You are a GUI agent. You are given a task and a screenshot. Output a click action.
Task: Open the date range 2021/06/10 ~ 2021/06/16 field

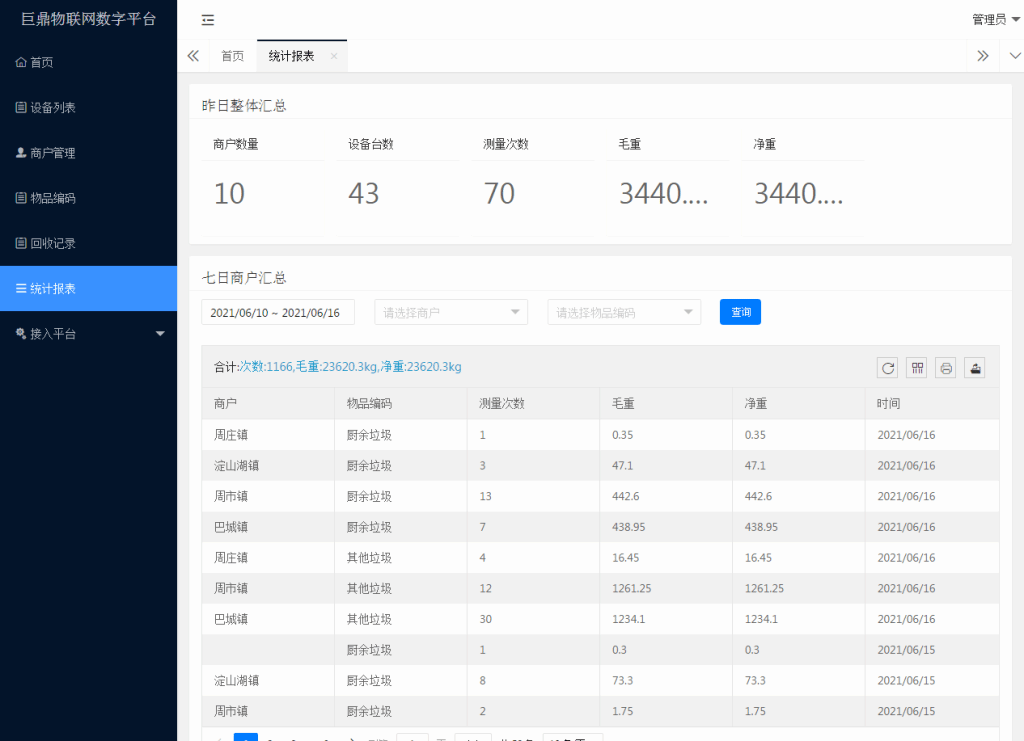tap(278, 312)
